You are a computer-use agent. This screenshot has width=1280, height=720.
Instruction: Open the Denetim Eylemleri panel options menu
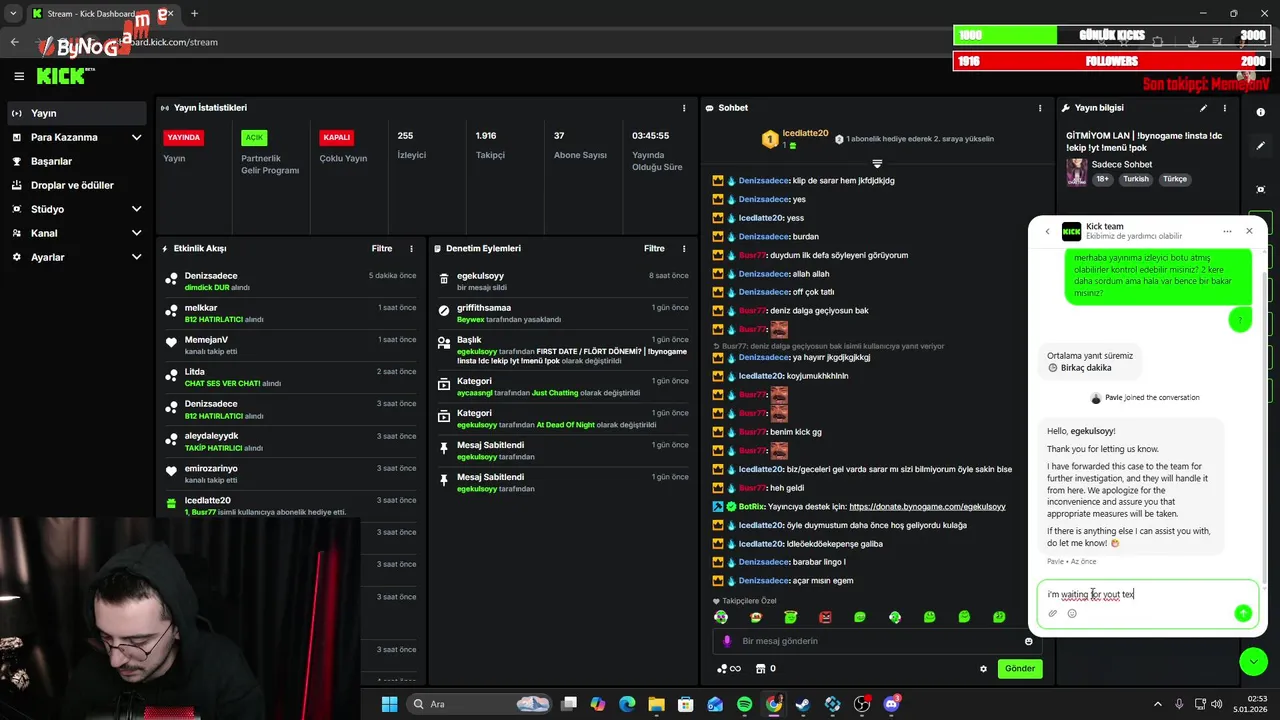point(684,249)
